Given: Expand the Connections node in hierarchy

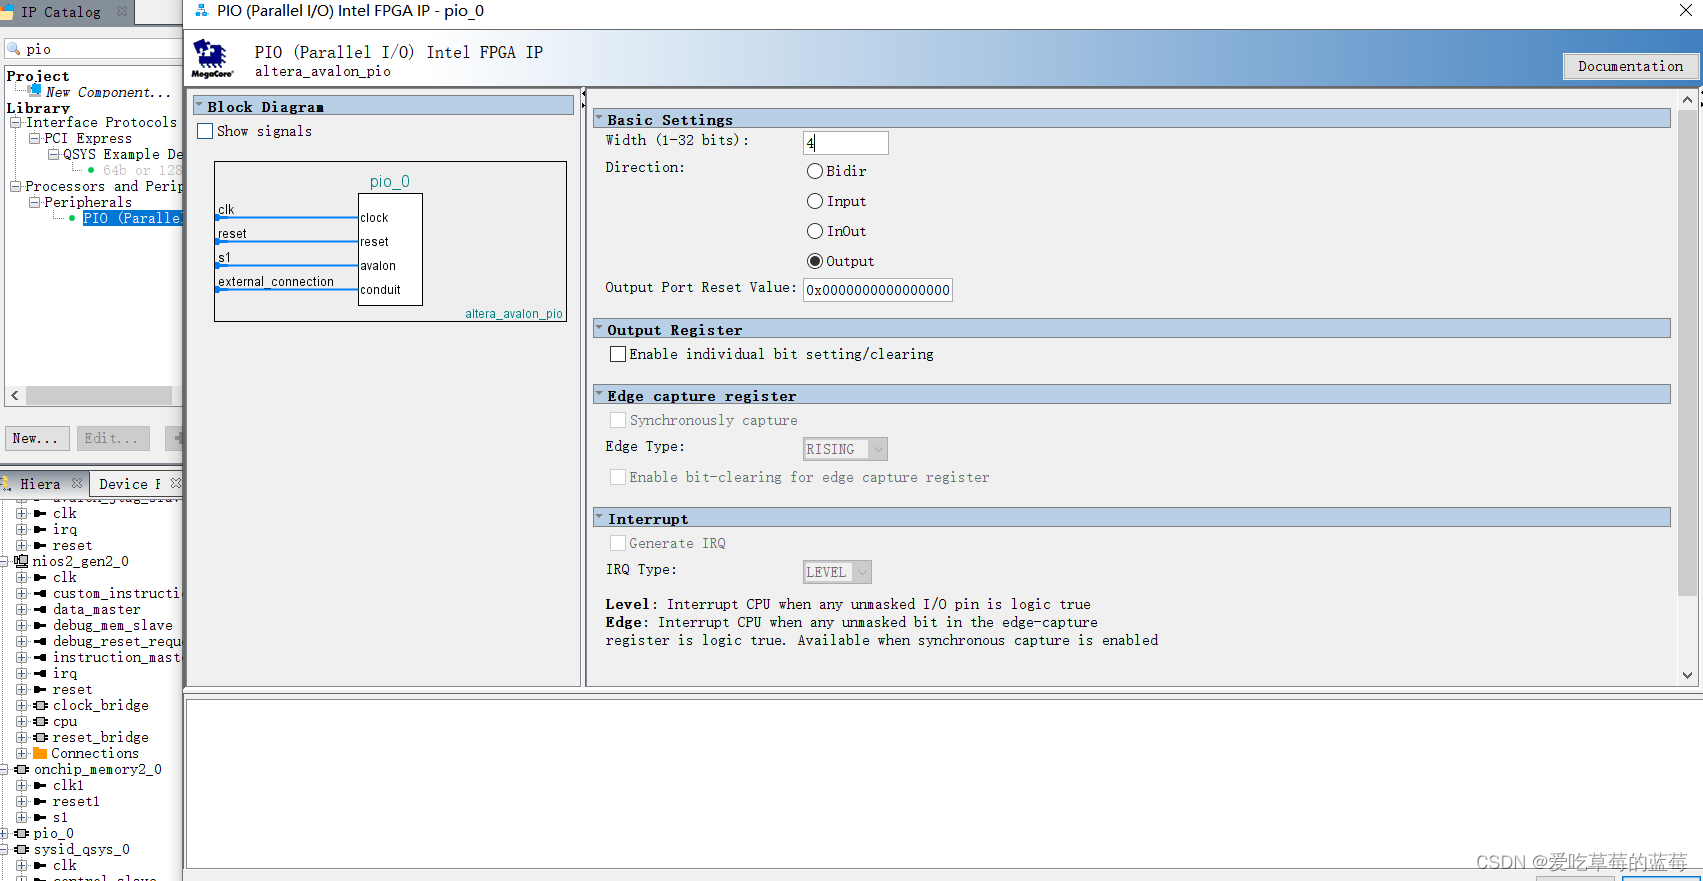Looking at the screenshot, I should [21, 753].
